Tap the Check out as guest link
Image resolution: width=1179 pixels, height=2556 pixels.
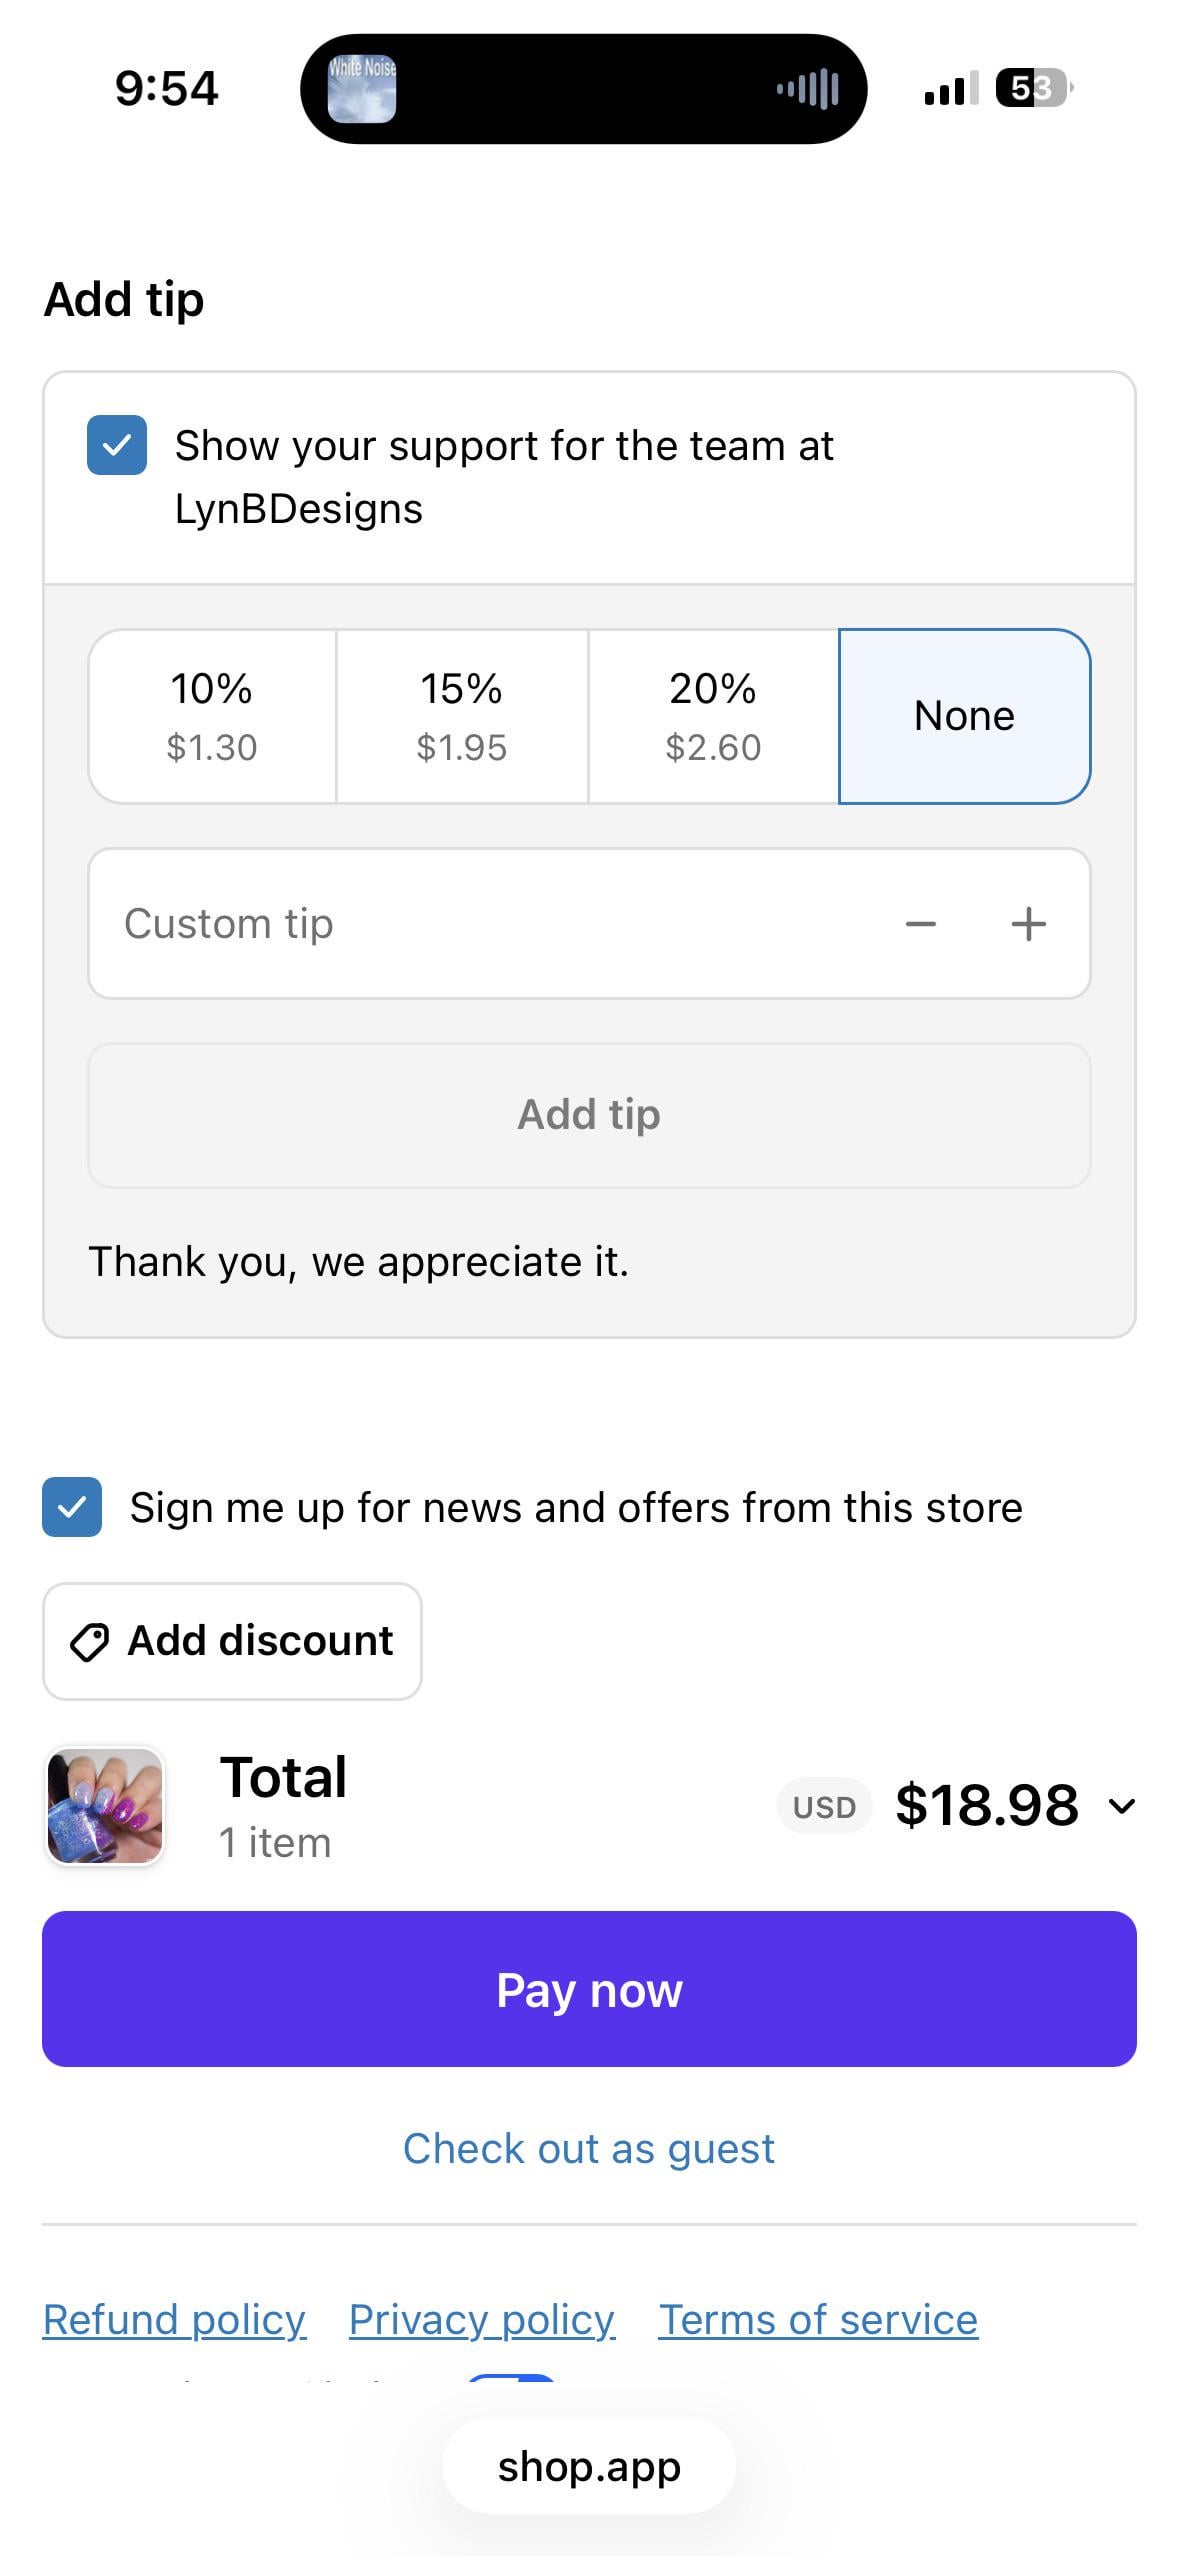pos(589,2148)
